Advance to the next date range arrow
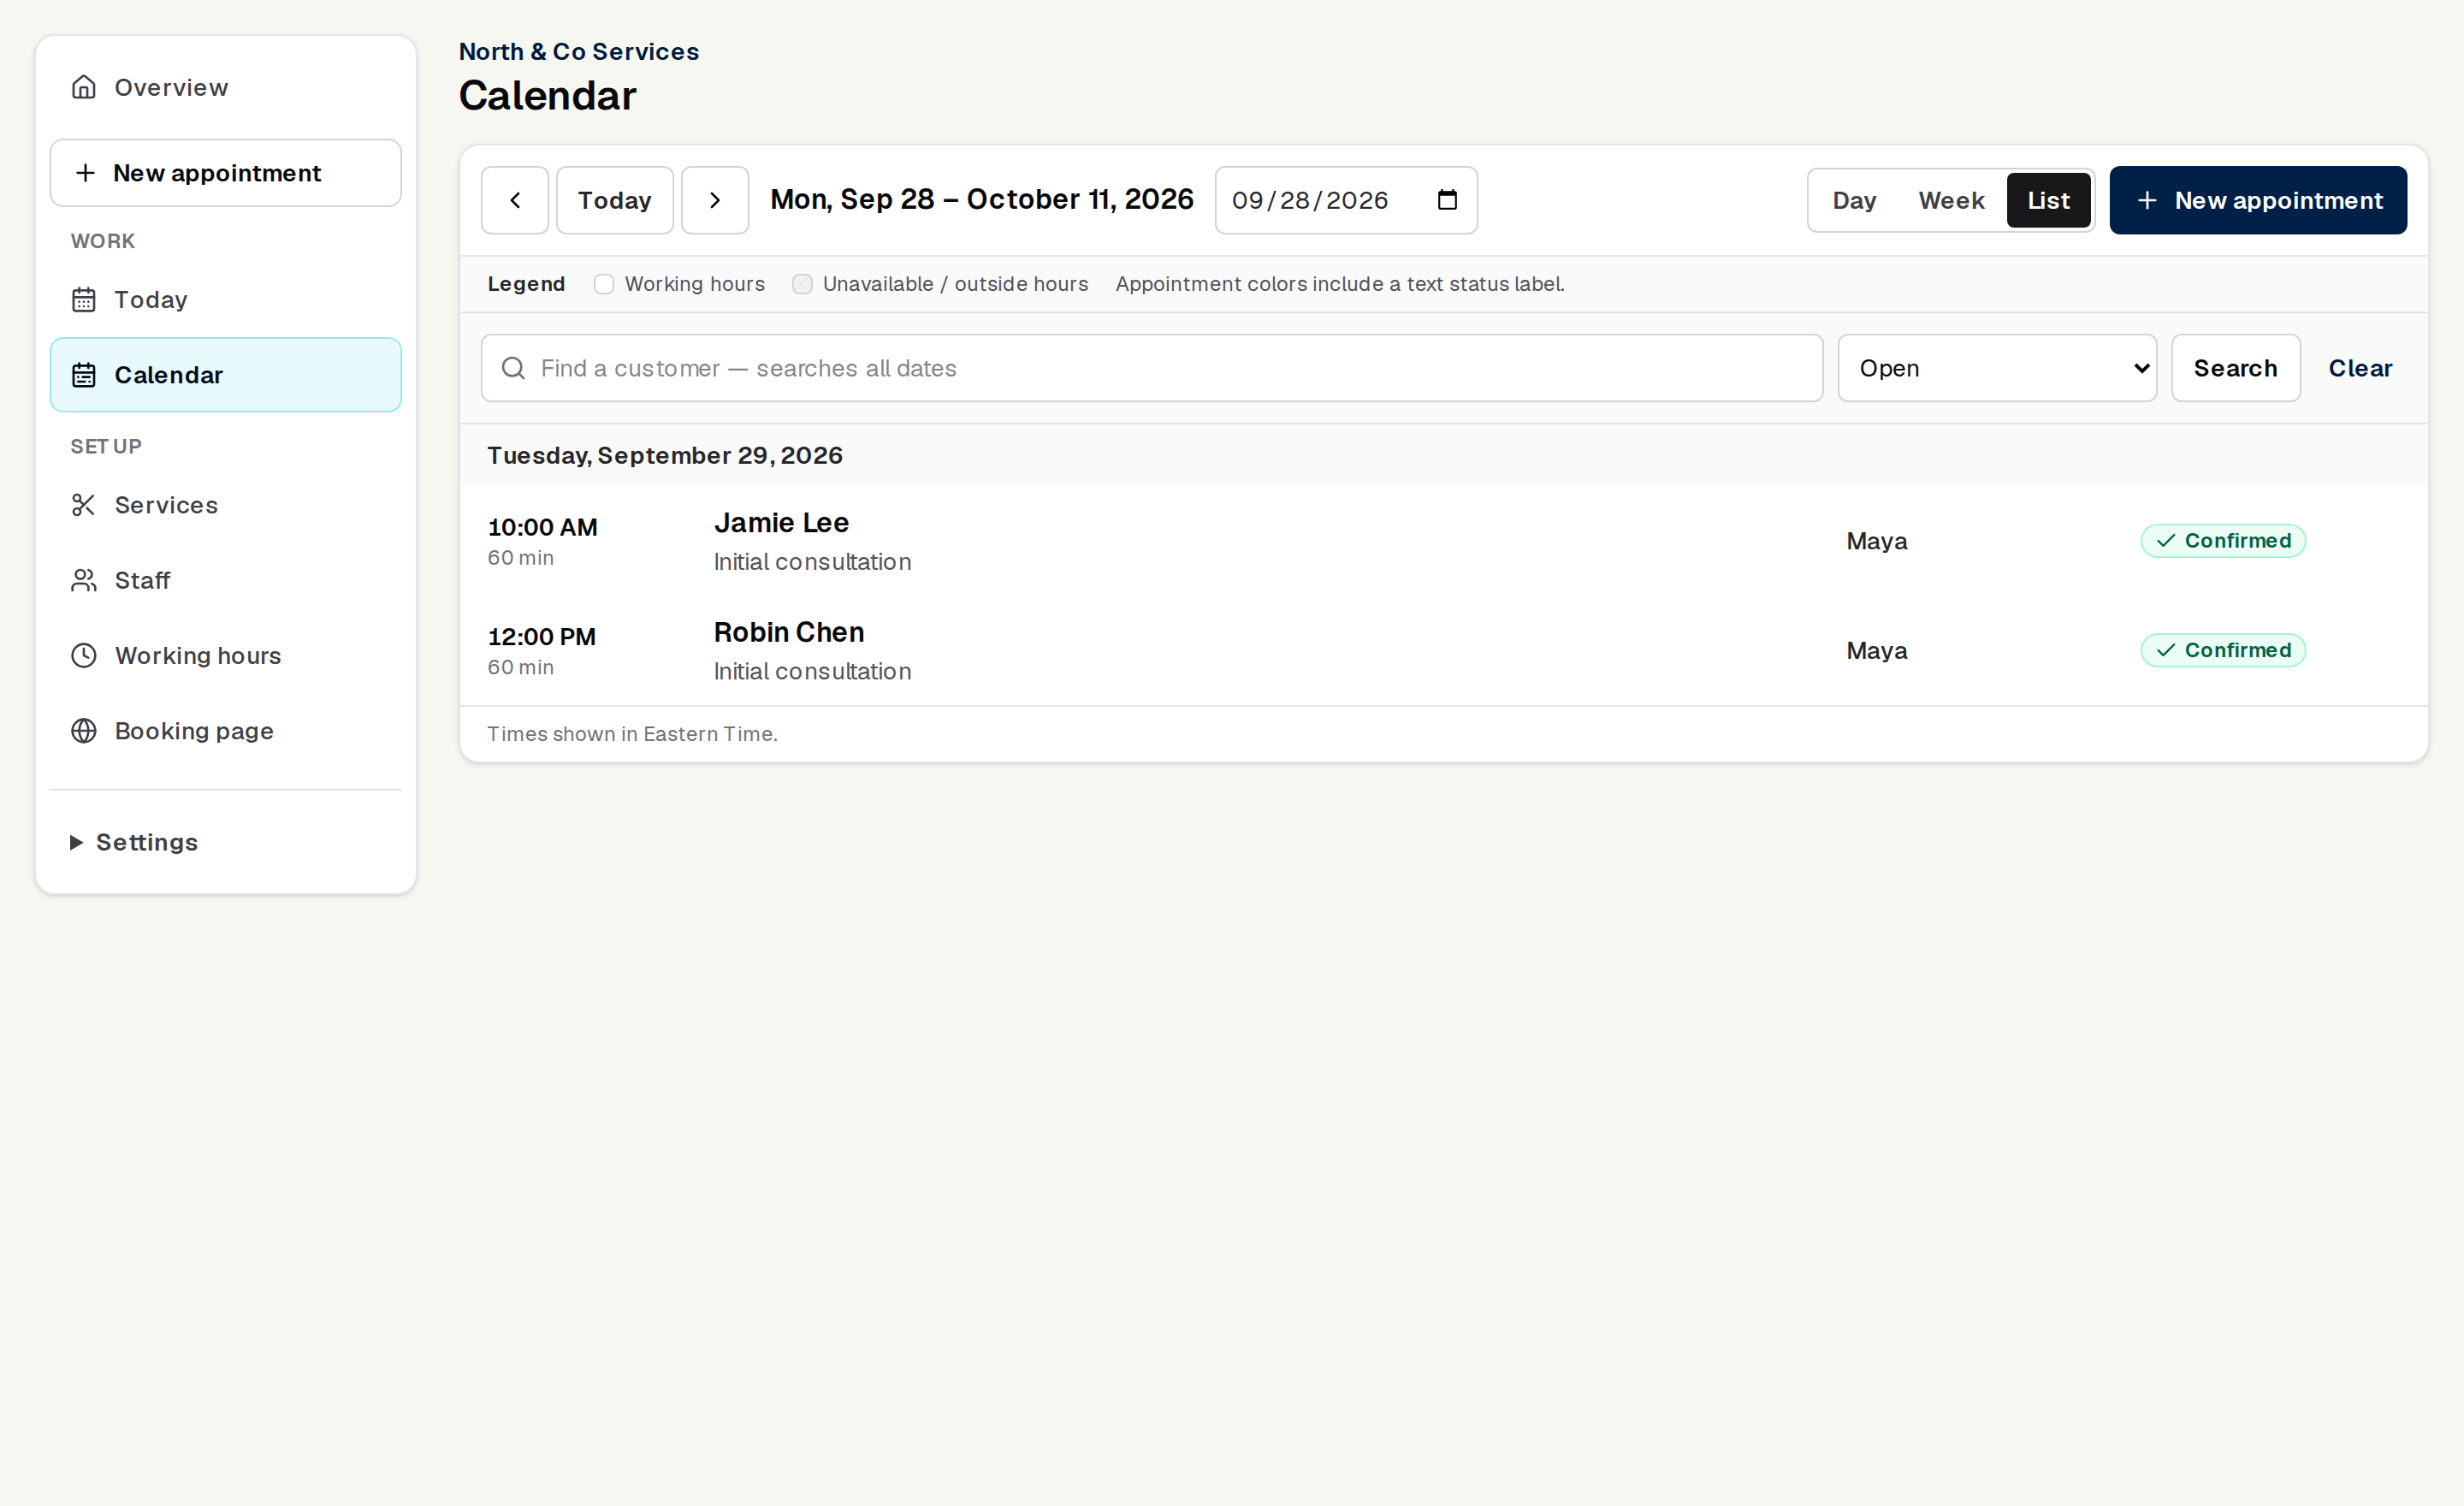 [715, 200]
